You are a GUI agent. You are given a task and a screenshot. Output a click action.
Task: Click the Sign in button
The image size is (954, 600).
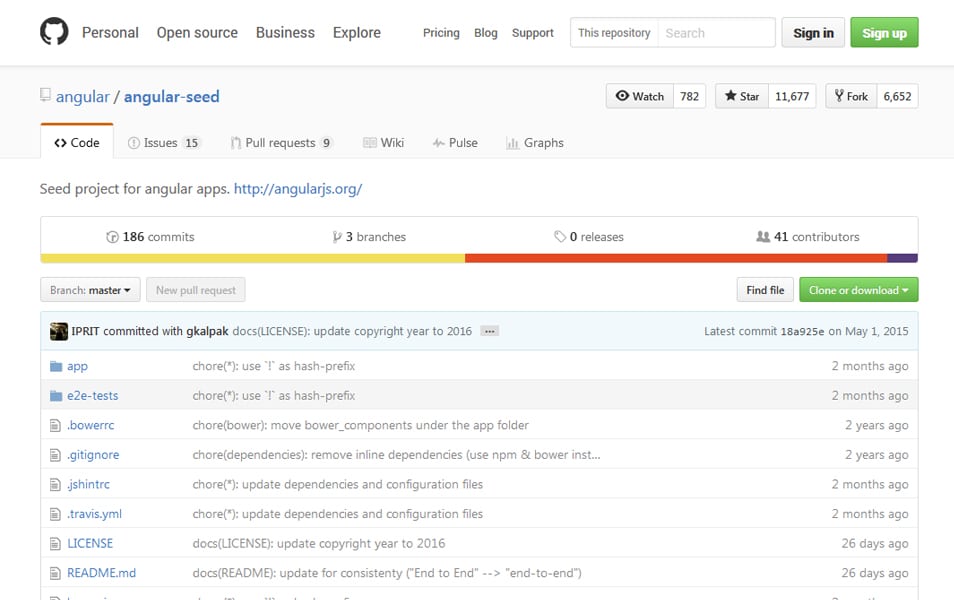click(813, 33)
